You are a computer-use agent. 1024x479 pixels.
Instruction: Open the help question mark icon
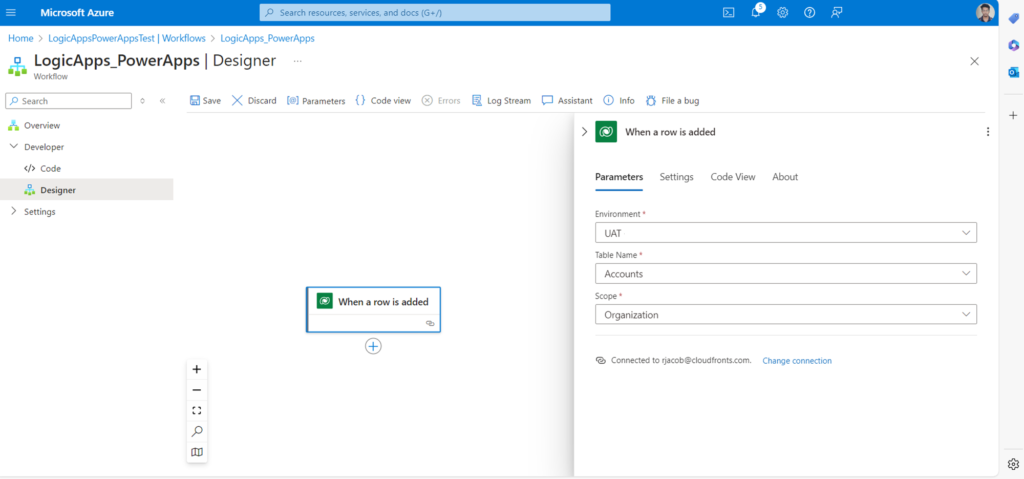pos(809,12)
